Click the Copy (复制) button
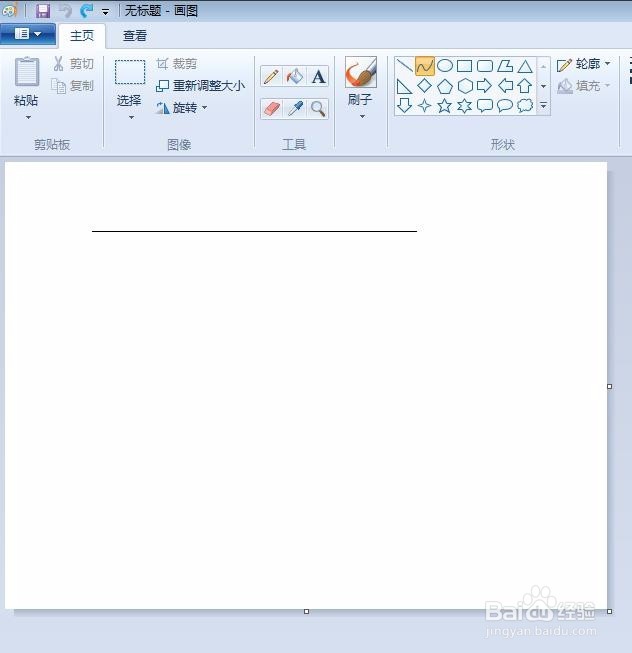The image size is (632, 653). point(72,86)
